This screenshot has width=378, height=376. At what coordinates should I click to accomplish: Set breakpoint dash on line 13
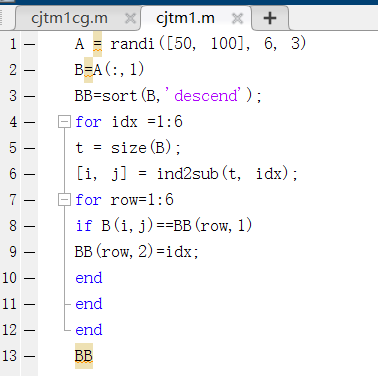coord(30,356)
